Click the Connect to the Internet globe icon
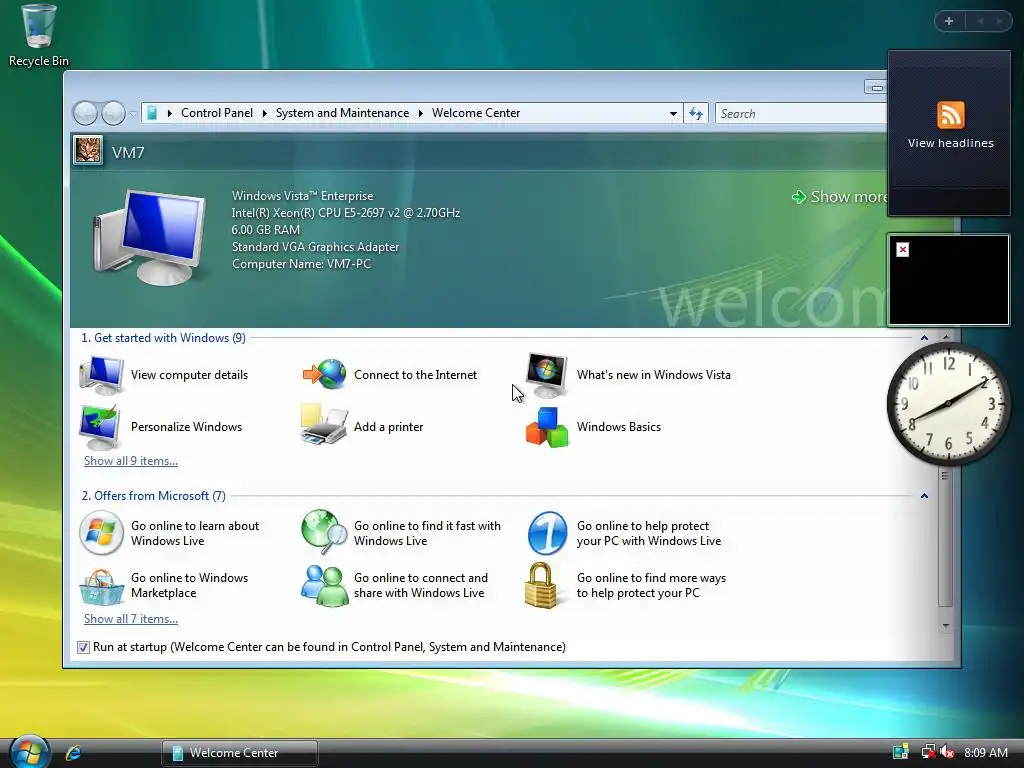Screen dimensions: 1024x768 click(325, 374)
